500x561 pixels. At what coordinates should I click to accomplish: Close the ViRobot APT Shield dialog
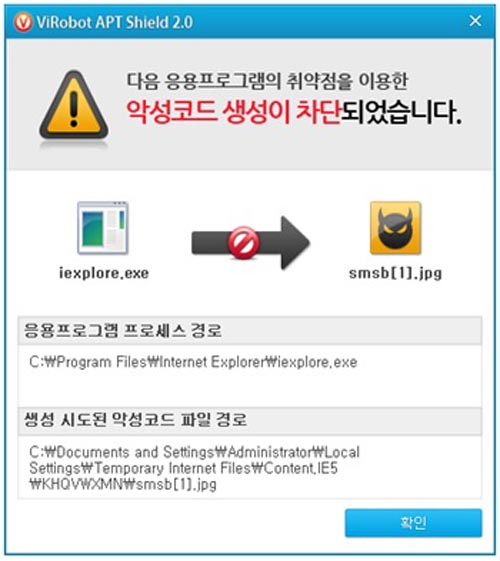(x=475, y=21)
